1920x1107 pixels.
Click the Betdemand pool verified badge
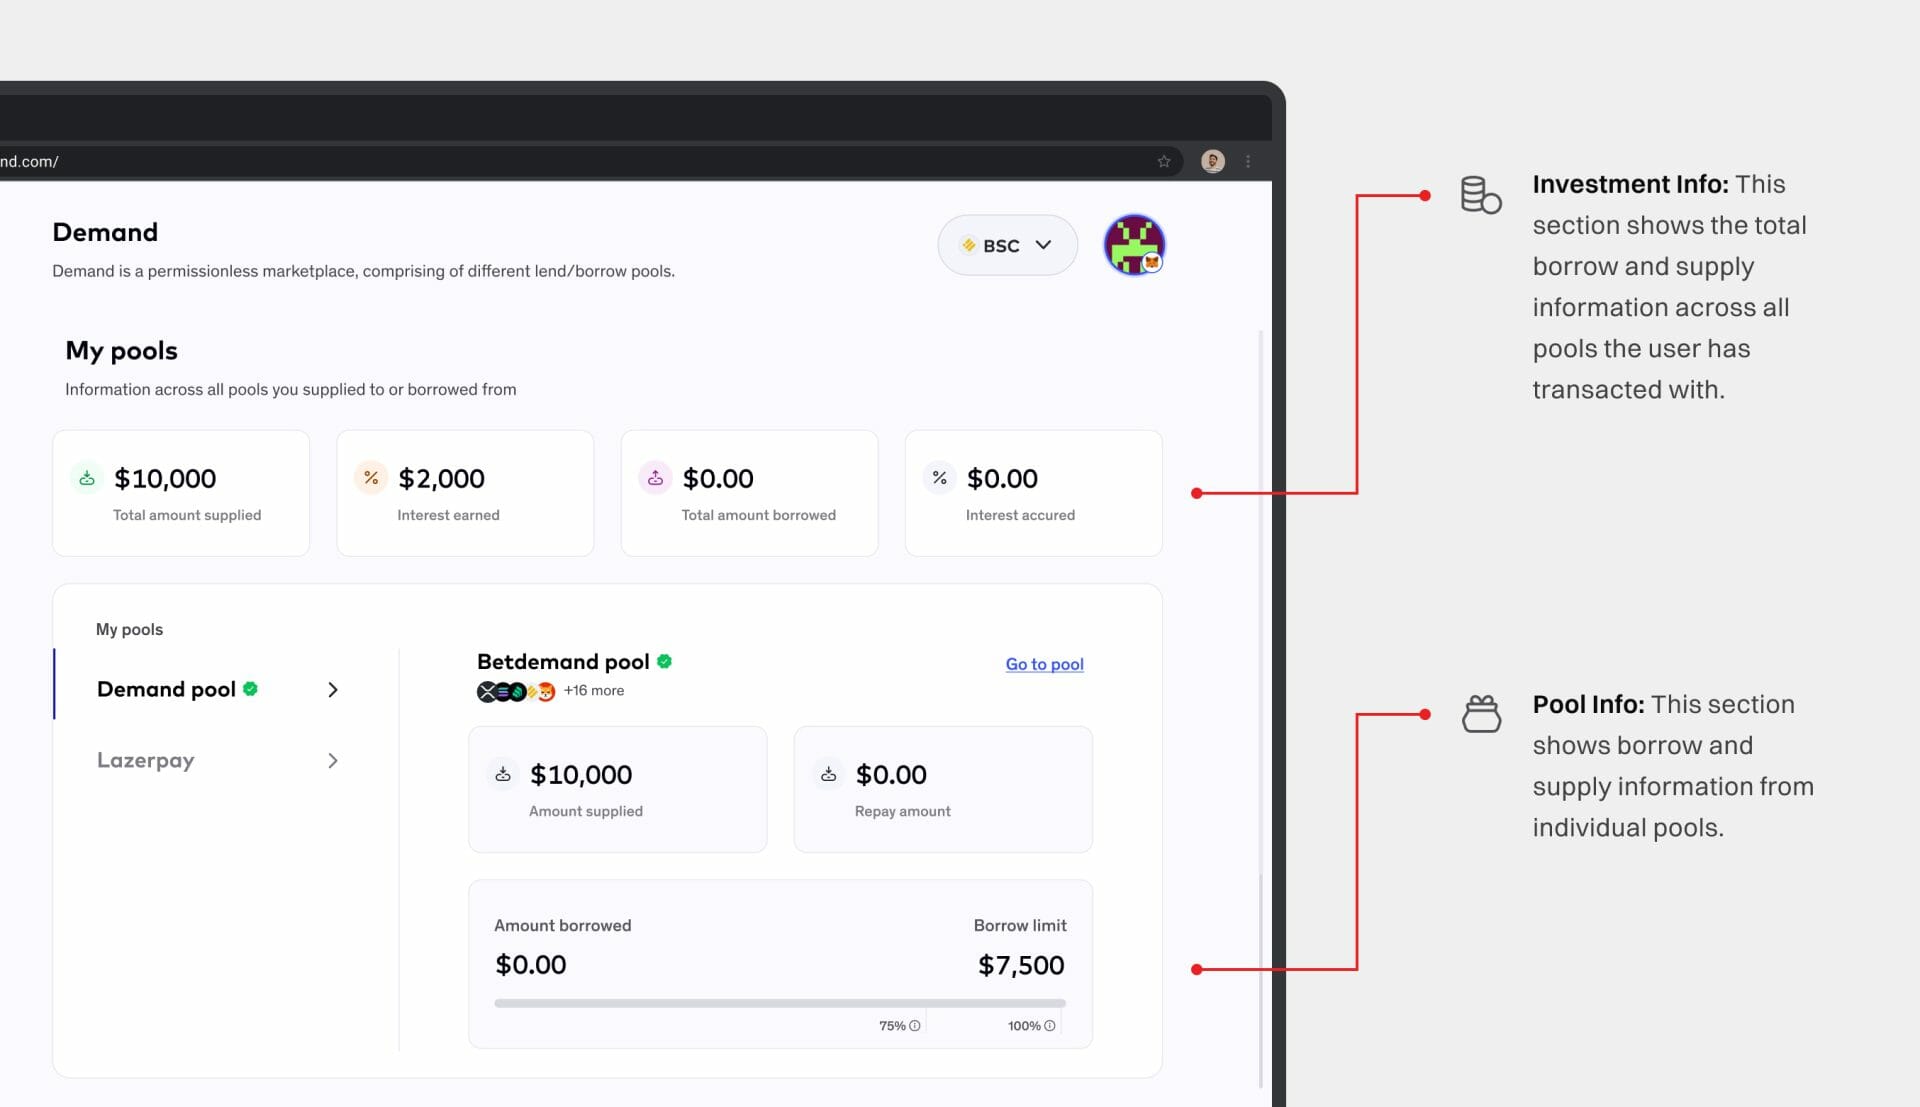[666, 661]
